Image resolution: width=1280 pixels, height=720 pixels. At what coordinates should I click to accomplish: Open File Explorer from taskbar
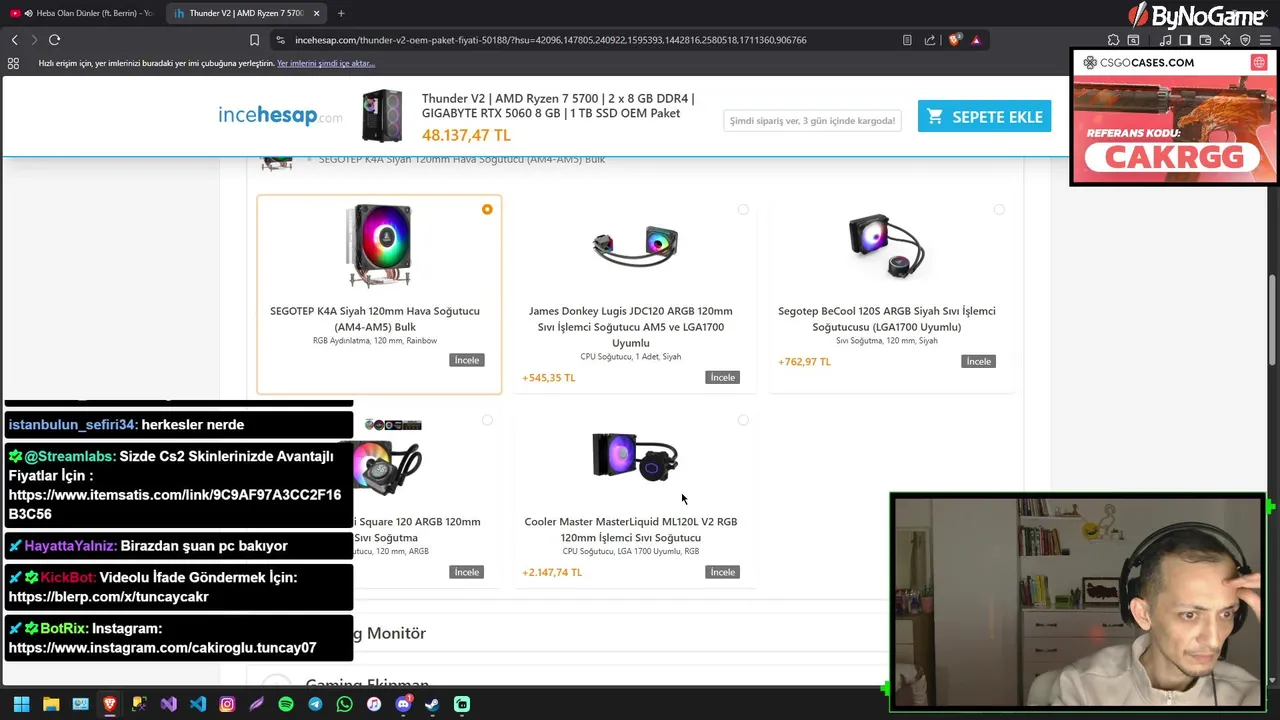click(51, 704)
